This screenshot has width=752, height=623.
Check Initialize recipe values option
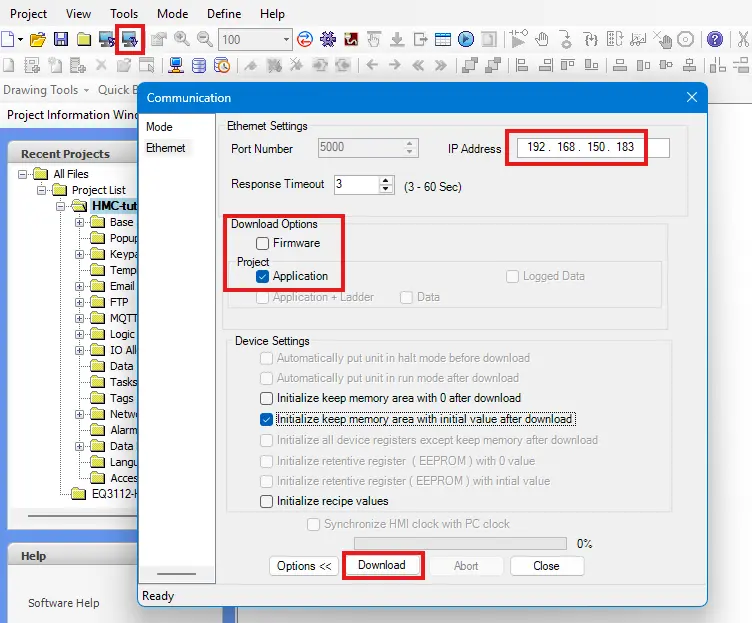point(266,501)
